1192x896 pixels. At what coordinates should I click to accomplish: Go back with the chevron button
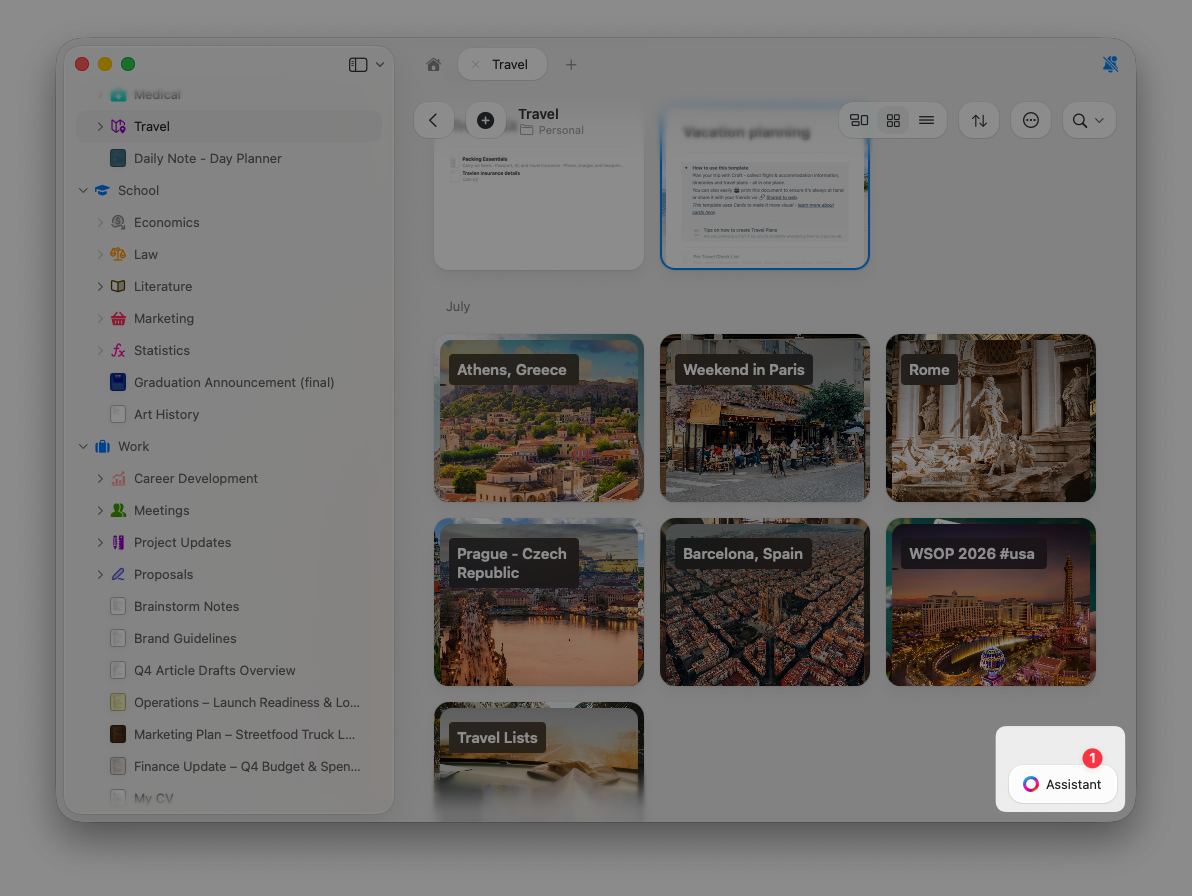coord(433,120)
